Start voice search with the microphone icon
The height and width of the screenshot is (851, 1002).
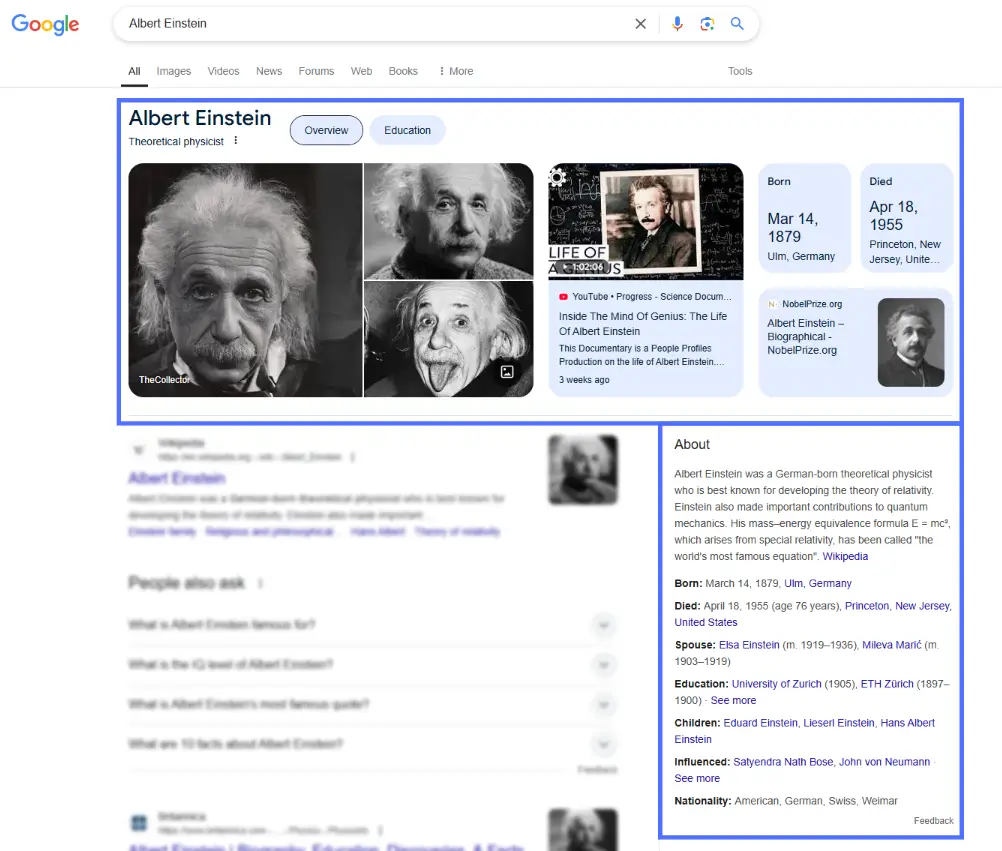pos(677,24)
